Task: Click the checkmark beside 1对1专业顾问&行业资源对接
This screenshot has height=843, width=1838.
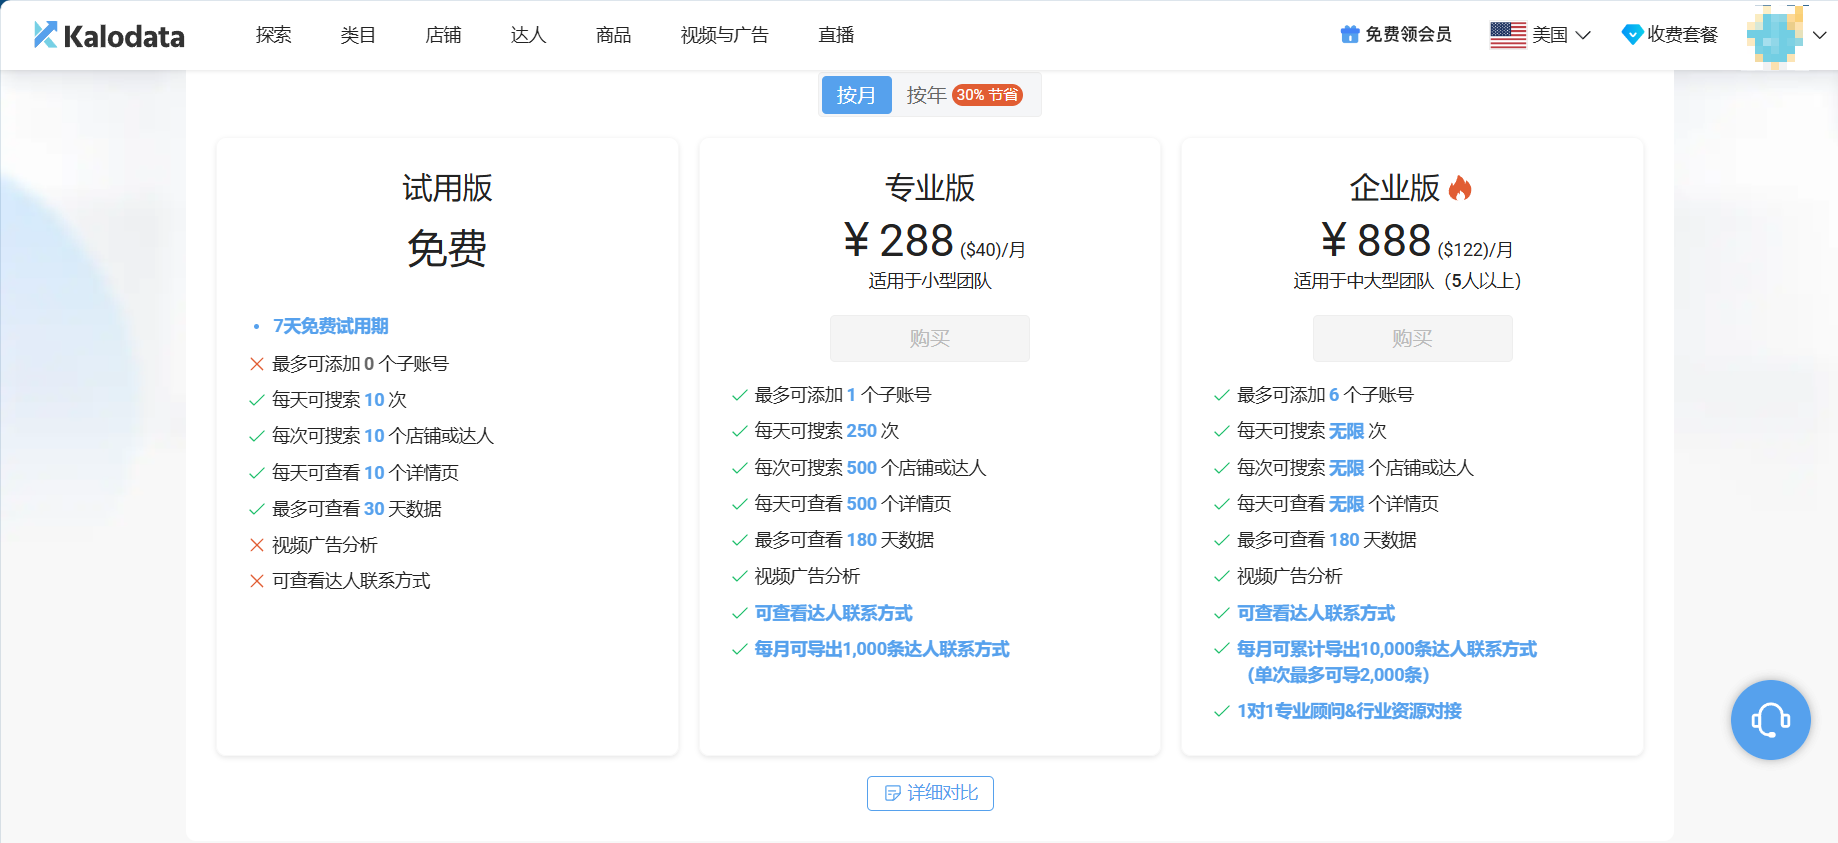Action: coord(1221,711)
